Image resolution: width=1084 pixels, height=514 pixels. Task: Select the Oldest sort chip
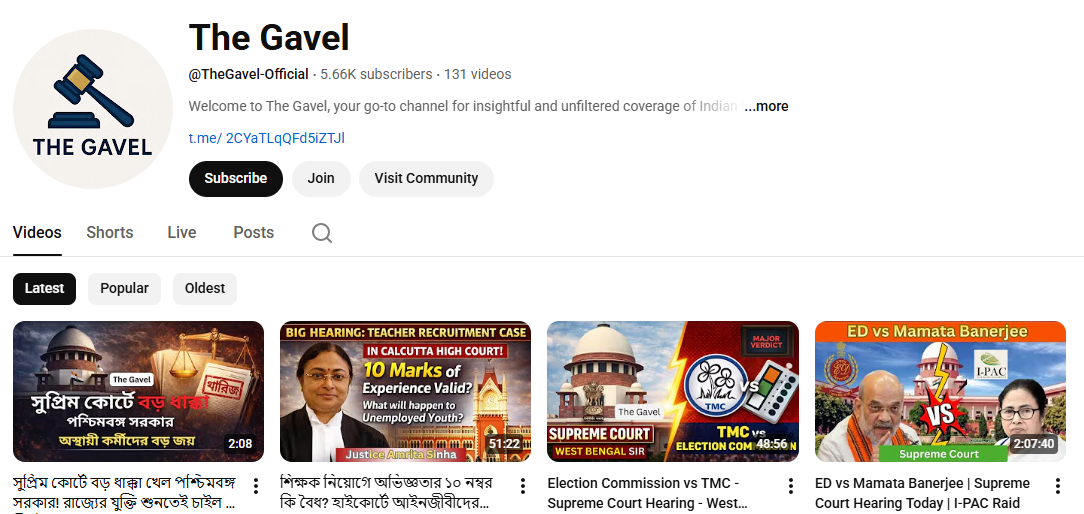click(x=205, y=288)
